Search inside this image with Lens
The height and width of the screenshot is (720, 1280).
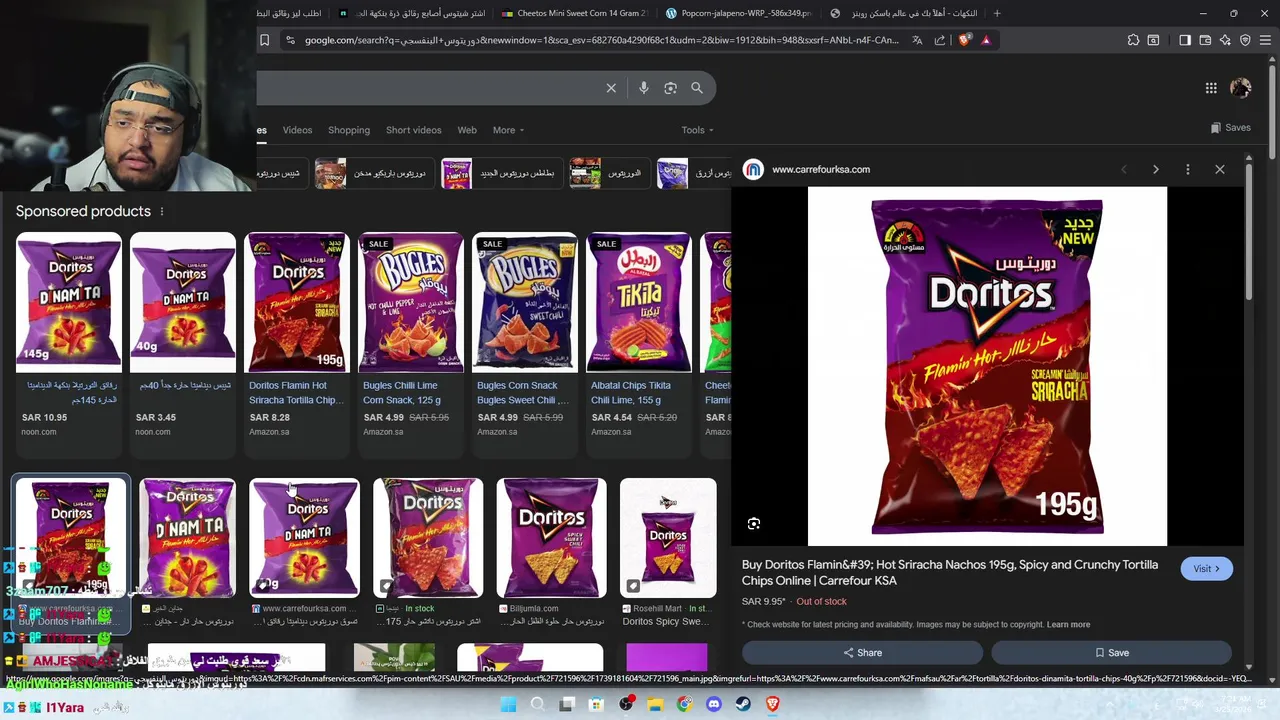[754, 524]
